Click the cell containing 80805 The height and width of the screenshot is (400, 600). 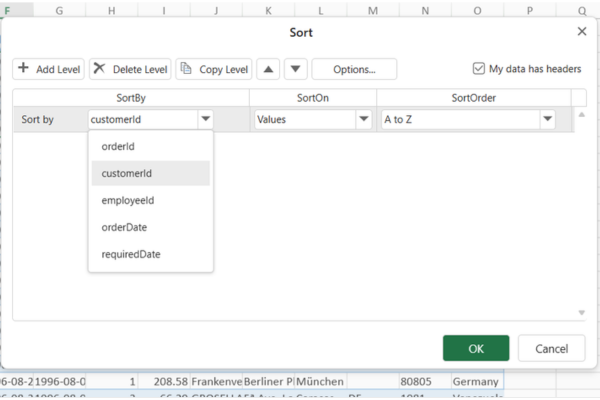tap(425, 382)
